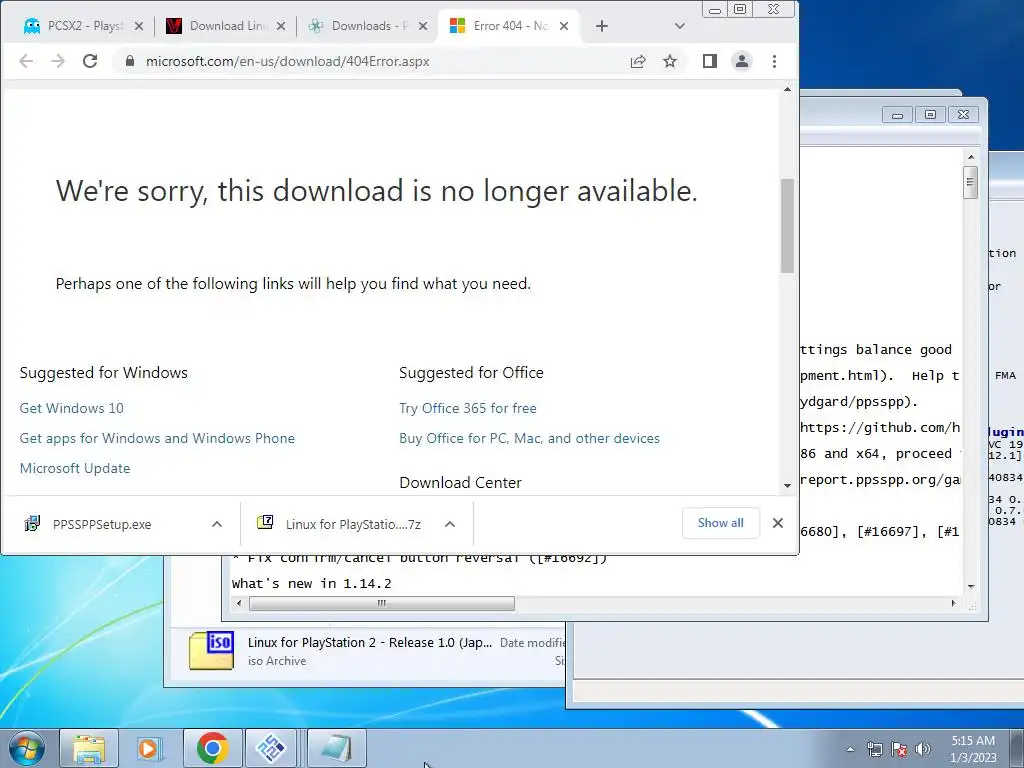The height and width of the screenshot is (768, 1024).
Task: Launch Windows Media Player from taskbar
Action: (150, 748)
